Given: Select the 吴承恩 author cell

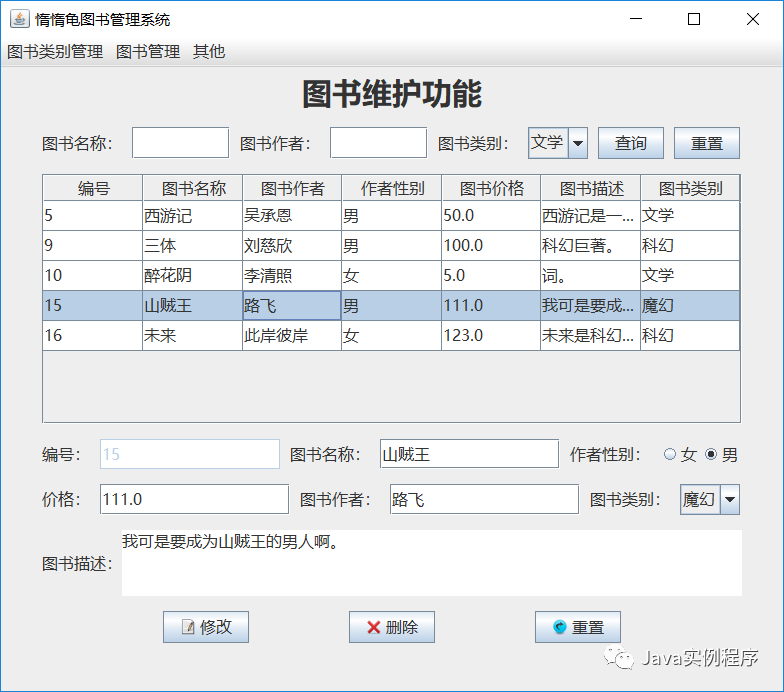Looking at the screenshot, I should tap(292, 216).
